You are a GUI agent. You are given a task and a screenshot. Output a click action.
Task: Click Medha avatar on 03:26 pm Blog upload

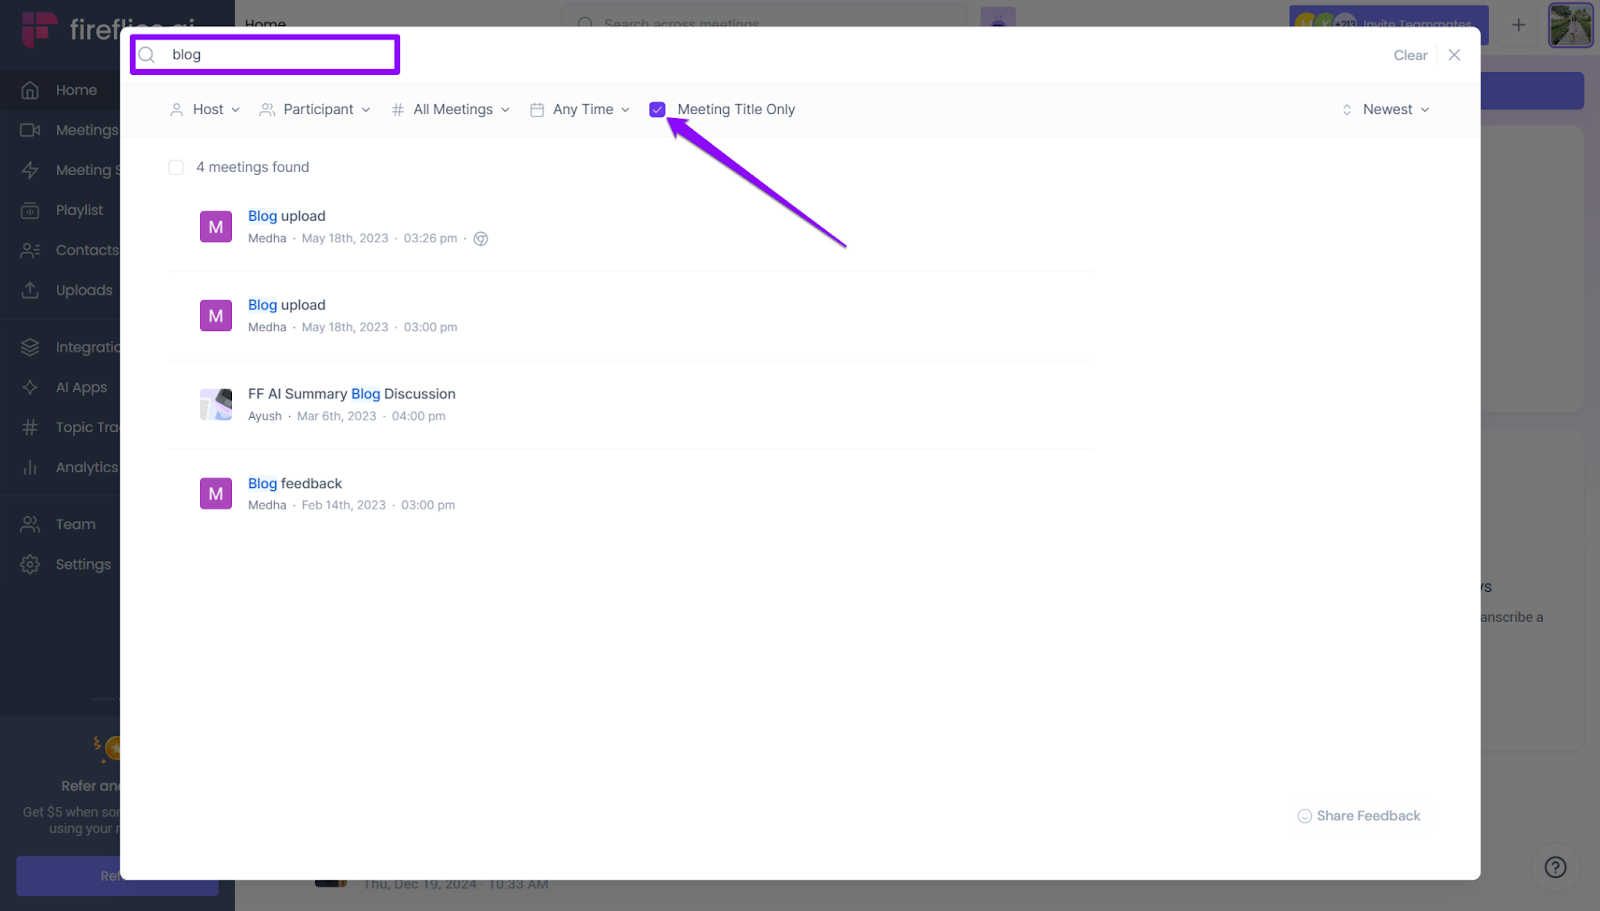click(x=216, y=227)
